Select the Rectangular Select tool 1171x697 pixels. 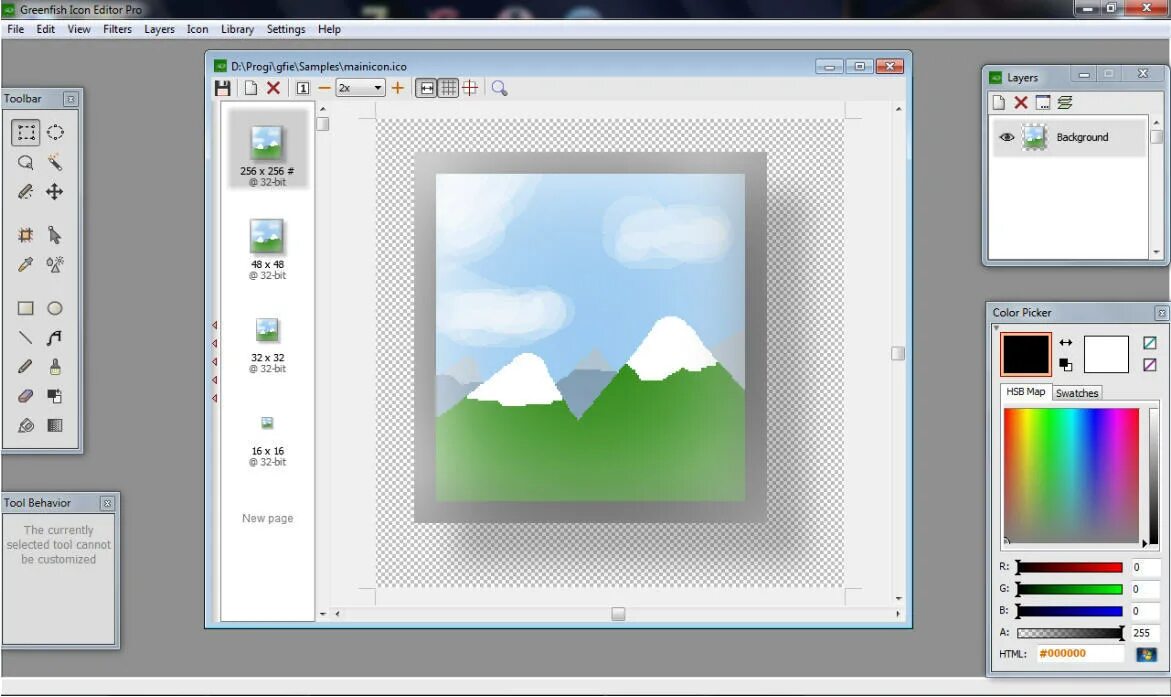point(26,131)
